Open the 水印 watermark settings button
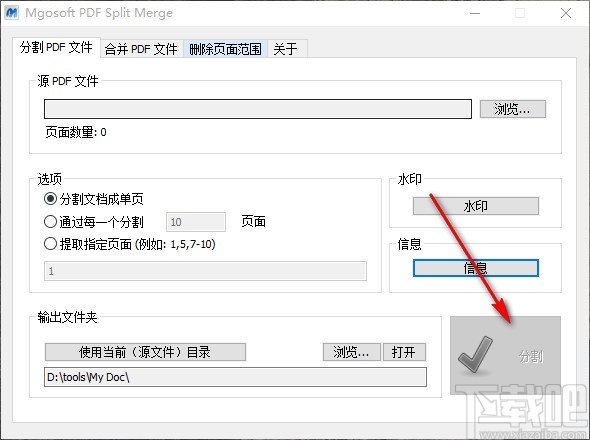Viewport: 590px width, 440px height. point(476,206)
